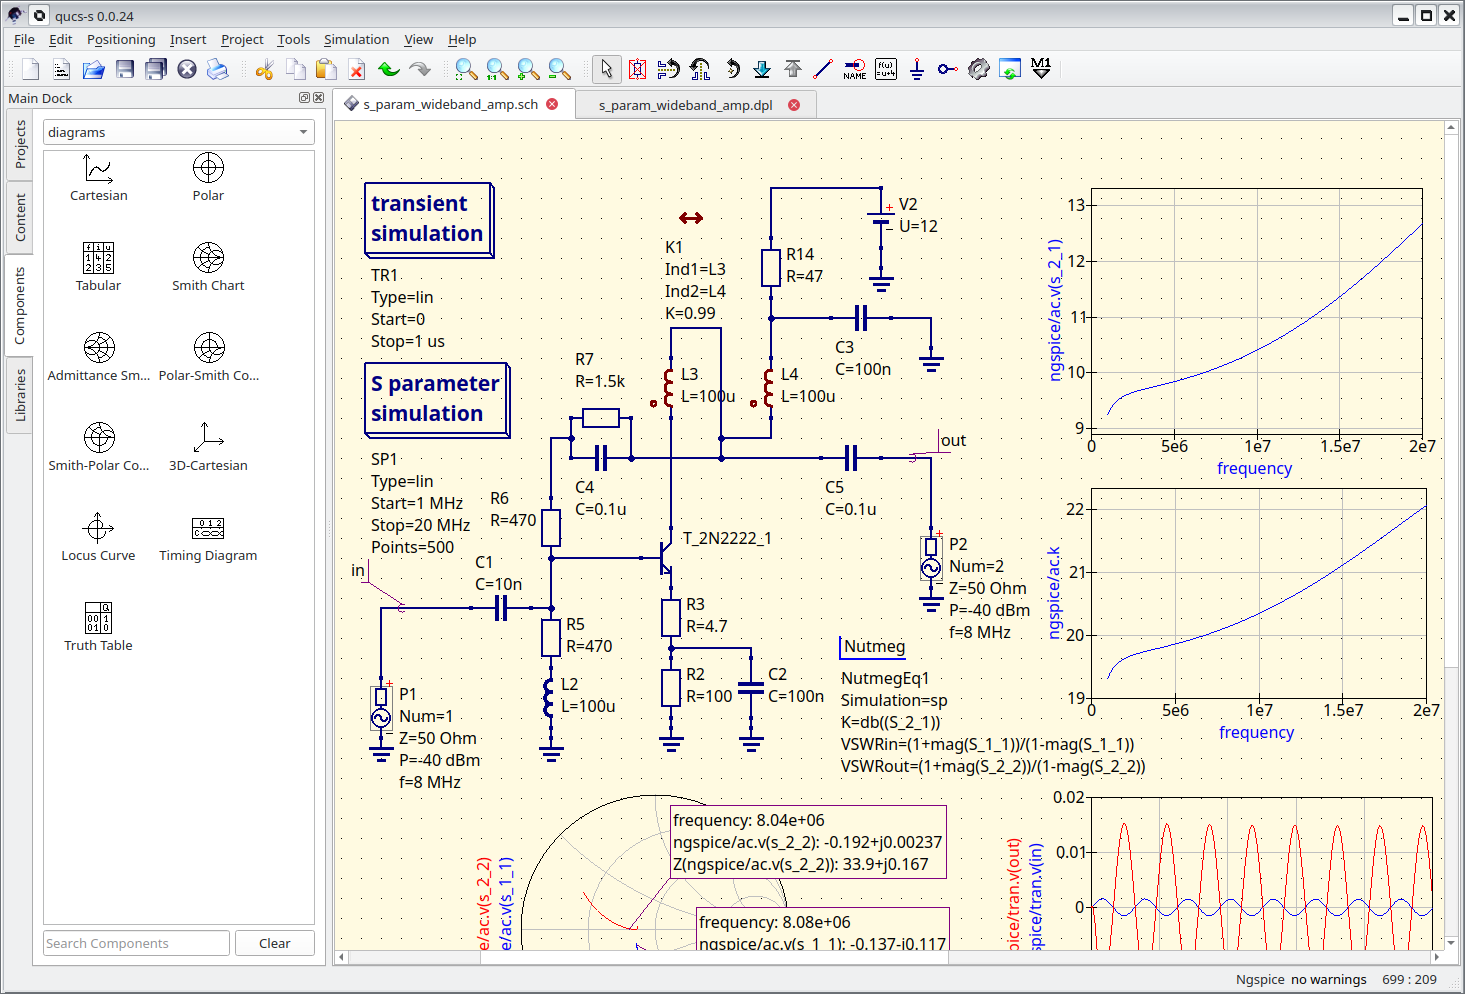This screenshot has height=994, width=1465.
Task: Pop out of the subcircuit
Action: pyautogui.click(x=793, y=69)
